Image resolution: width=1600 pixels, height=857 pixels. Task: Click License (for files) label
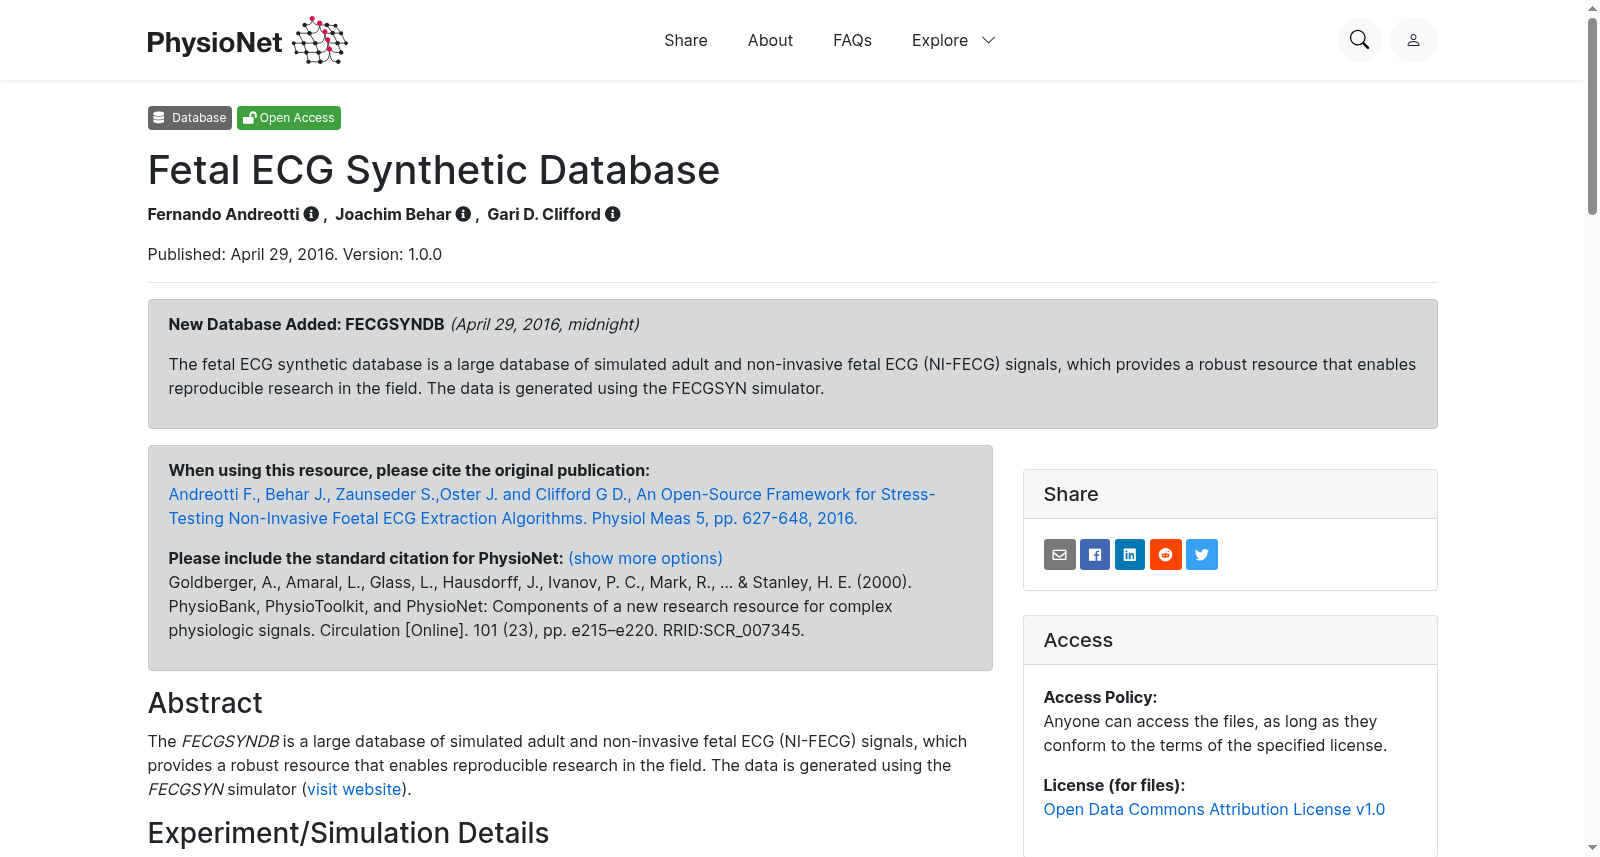(1114, 785)
